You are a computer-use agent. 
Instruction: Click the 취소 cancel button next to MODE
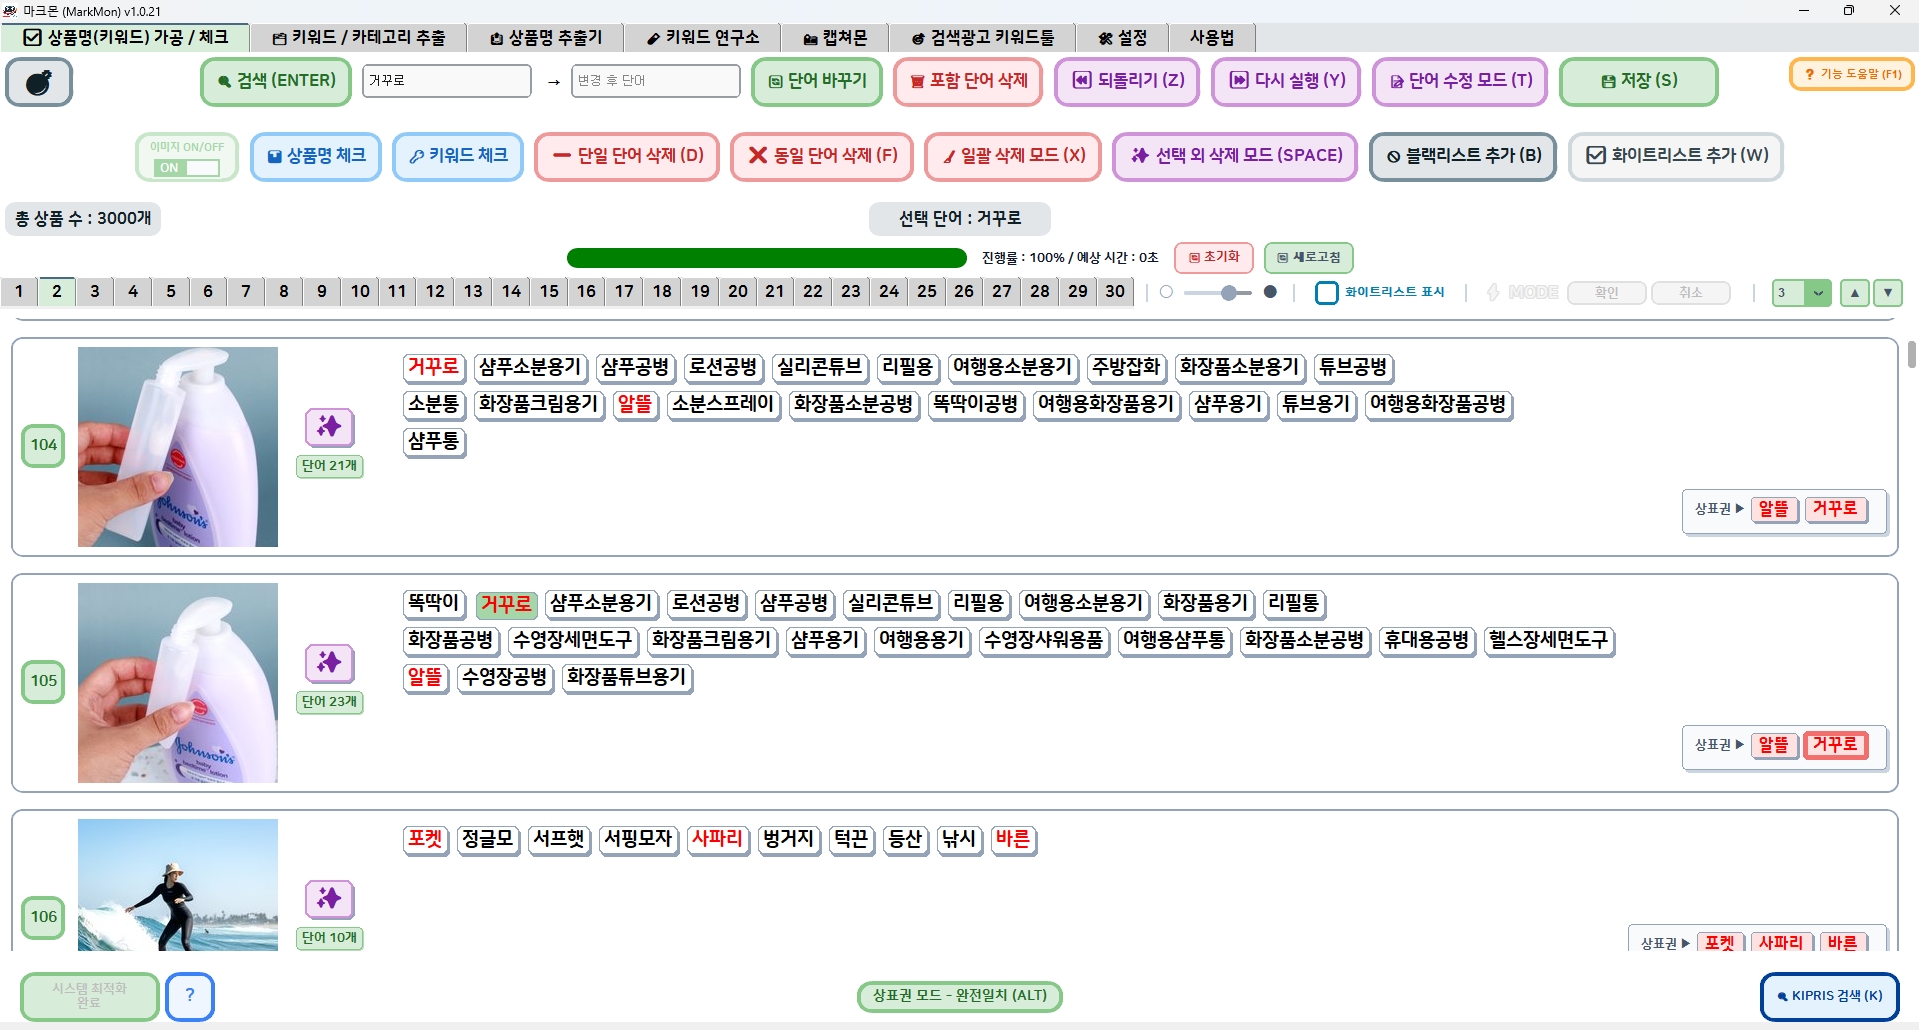[x=1691, y=293]
